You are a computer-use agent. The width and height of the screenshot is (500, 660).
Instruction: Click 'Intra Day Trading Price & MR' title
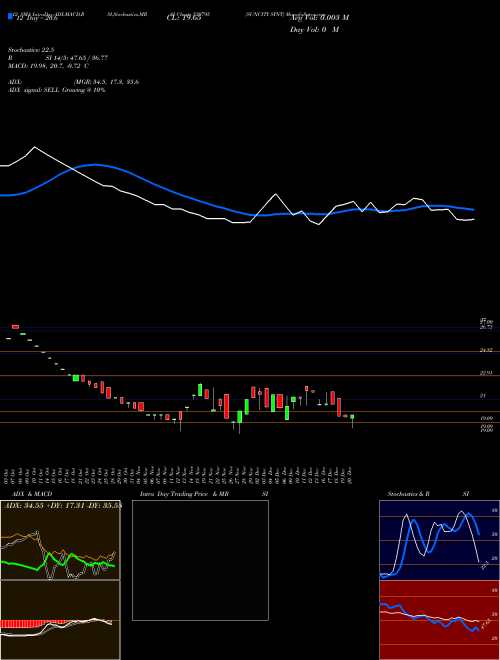[x=185, y=494]
